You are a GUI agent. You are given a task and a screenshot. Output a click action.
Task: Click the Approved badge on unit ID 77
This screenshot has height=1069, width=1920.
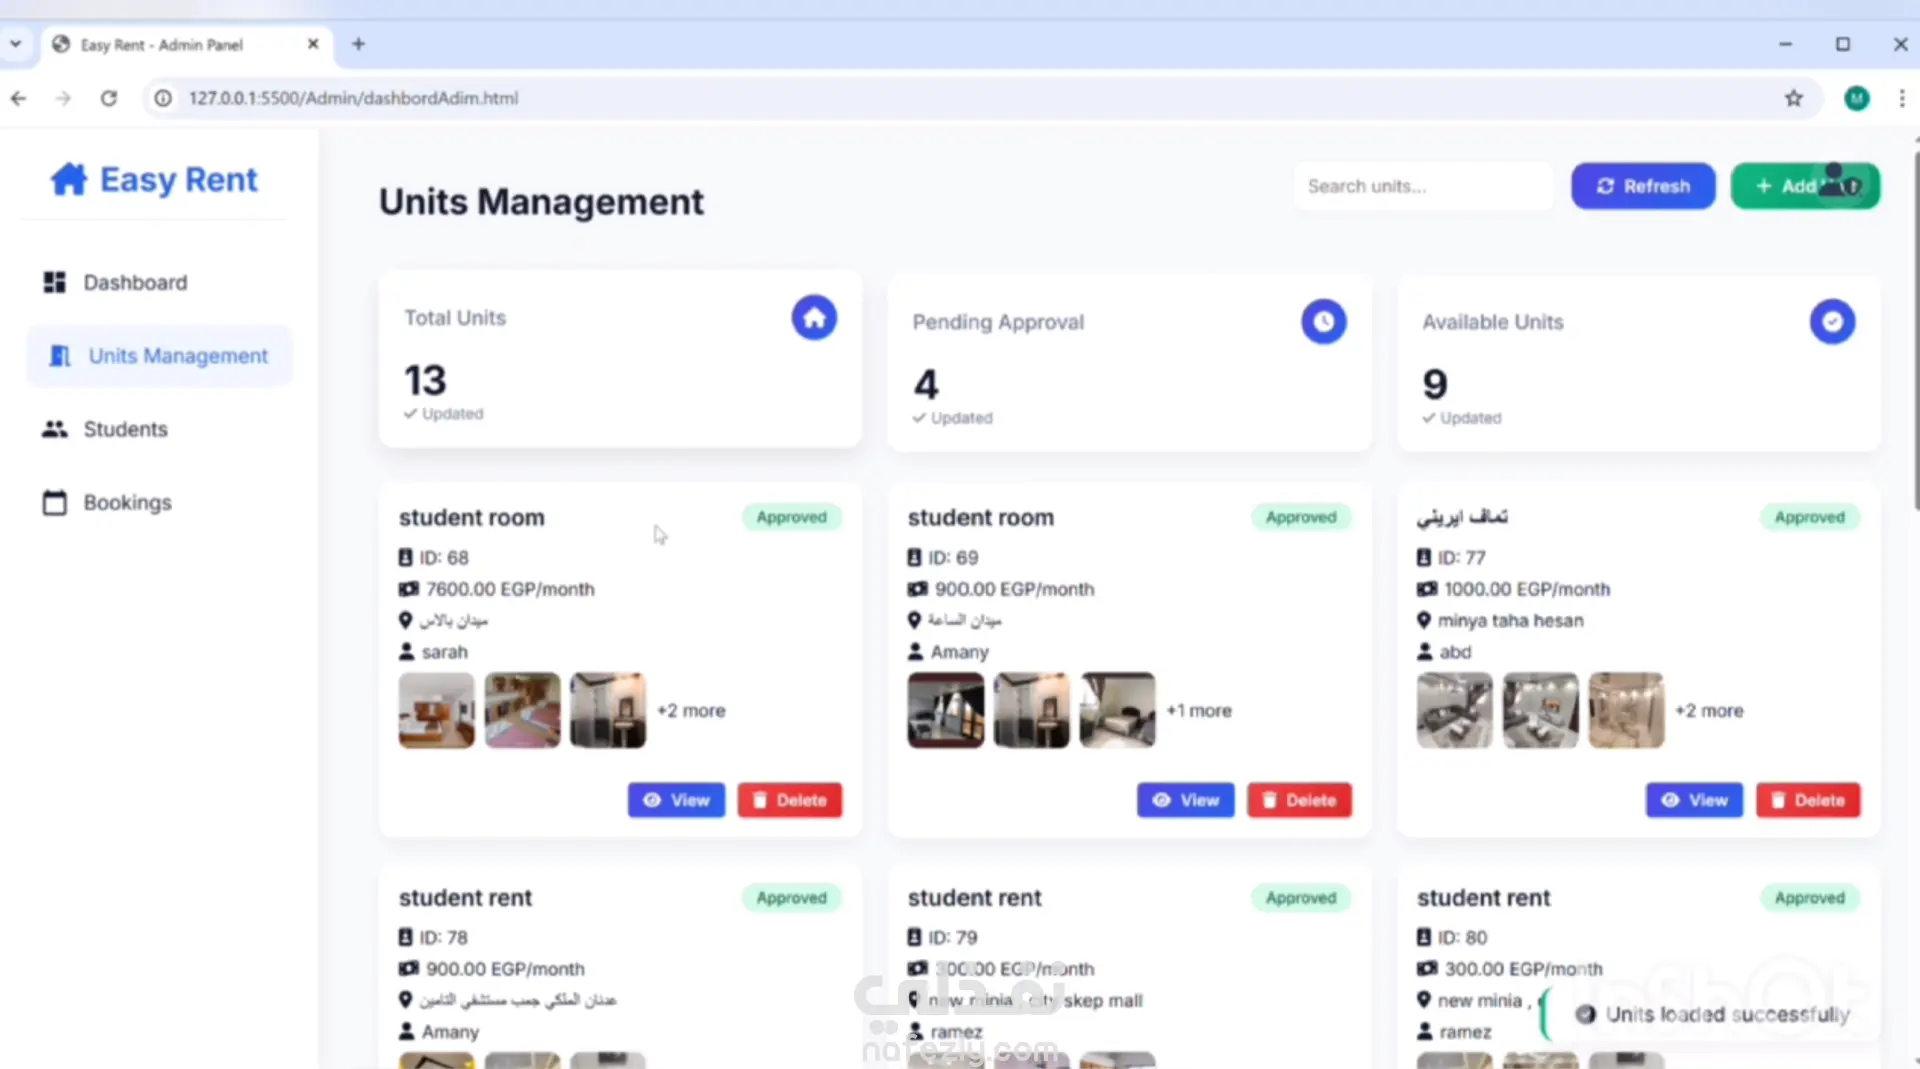1810,517
